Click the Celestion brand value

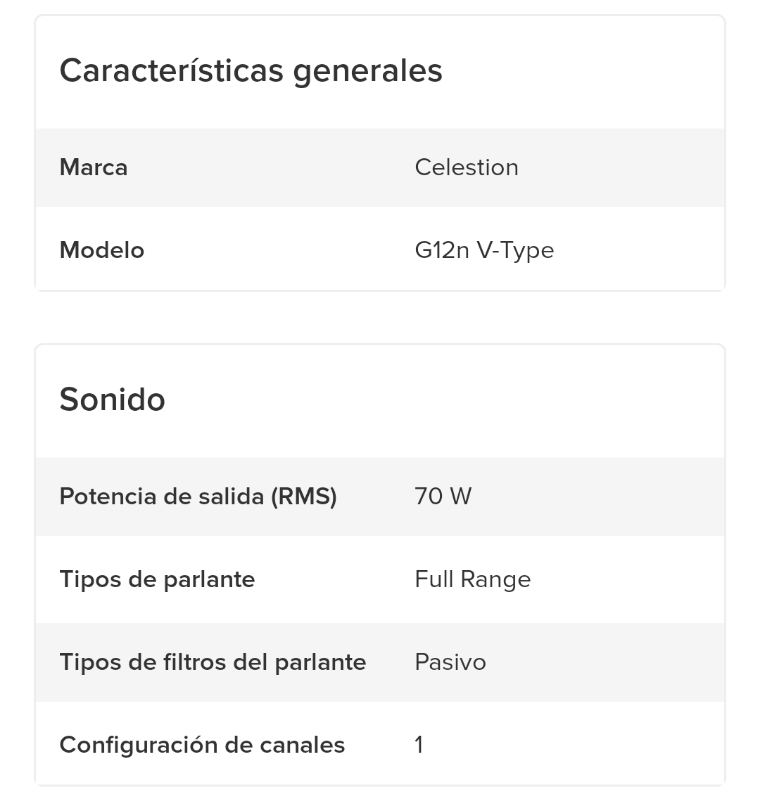pos(466,167)
